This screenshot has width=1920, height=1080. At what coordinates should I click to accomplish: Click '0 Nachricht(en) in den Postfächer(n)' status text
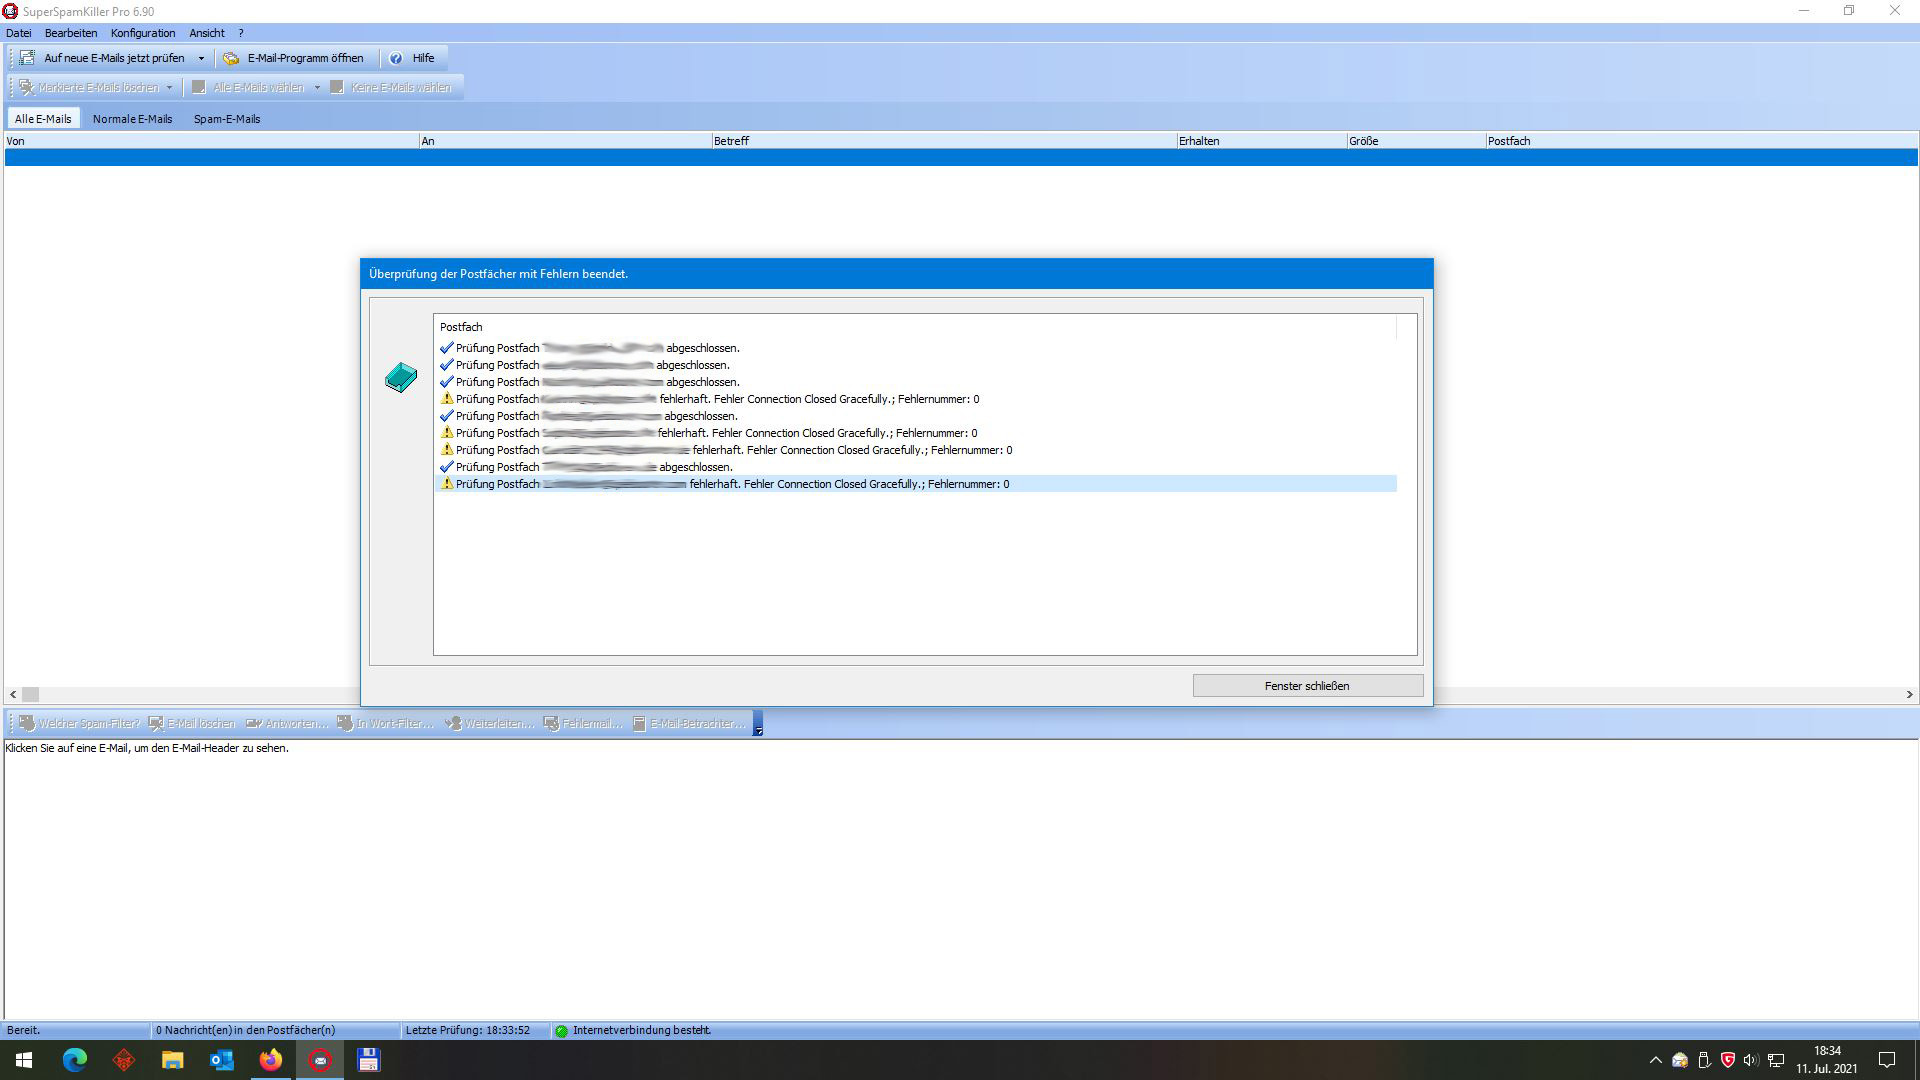click(246, 1030)
